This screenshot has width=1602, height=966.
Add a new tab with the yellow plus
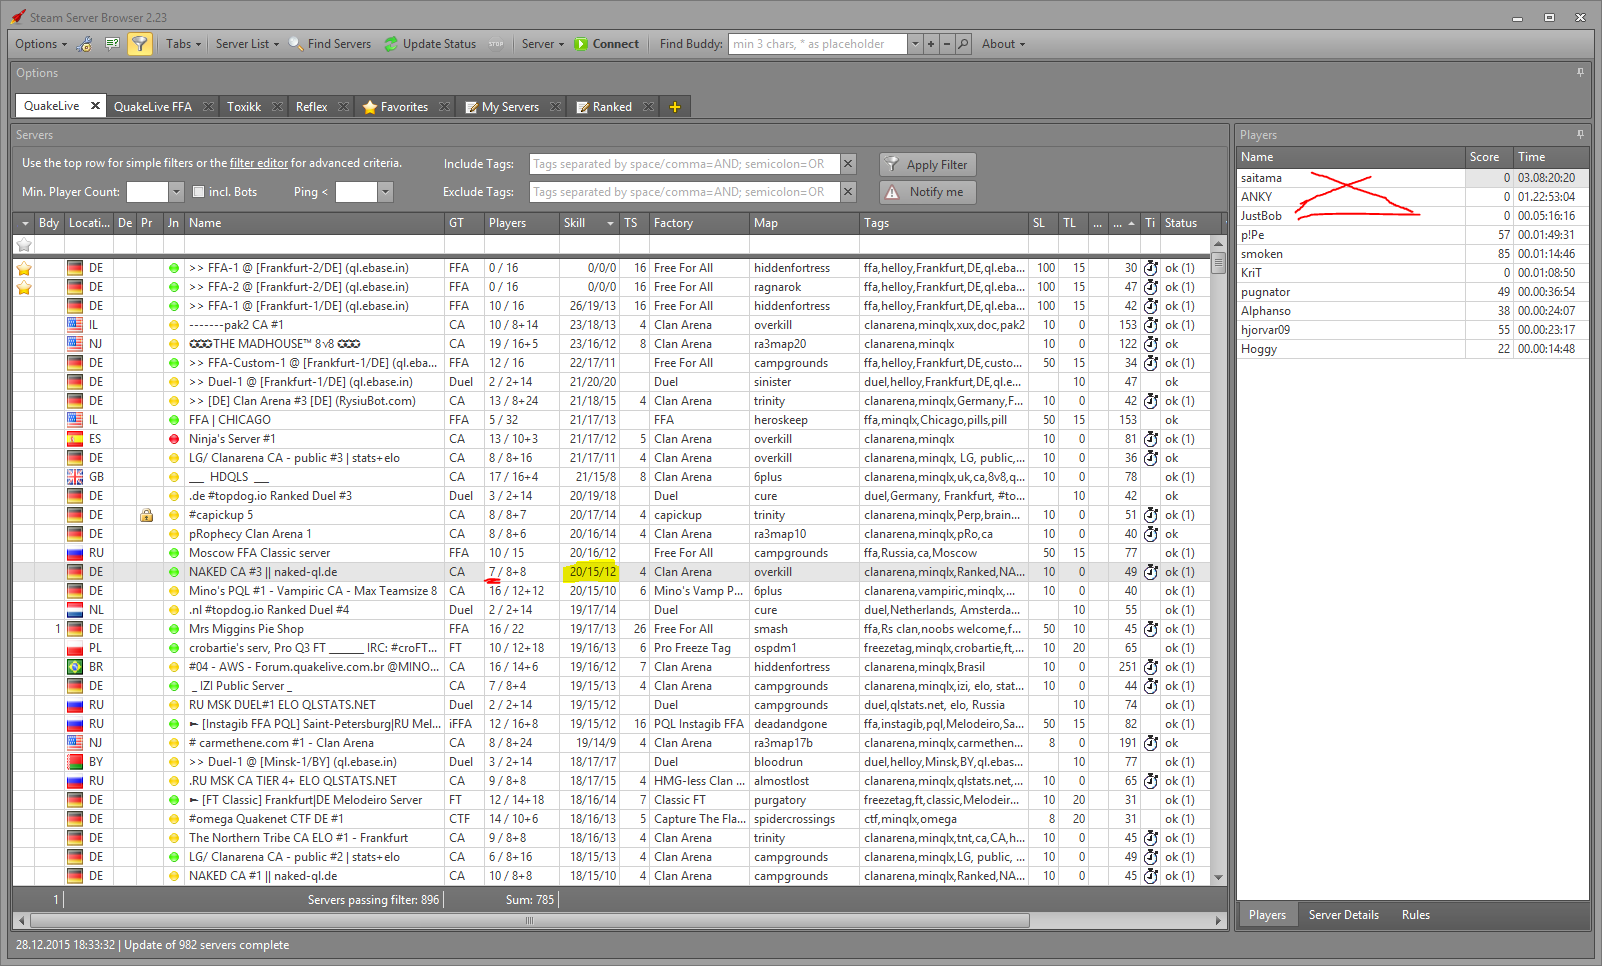675,107
